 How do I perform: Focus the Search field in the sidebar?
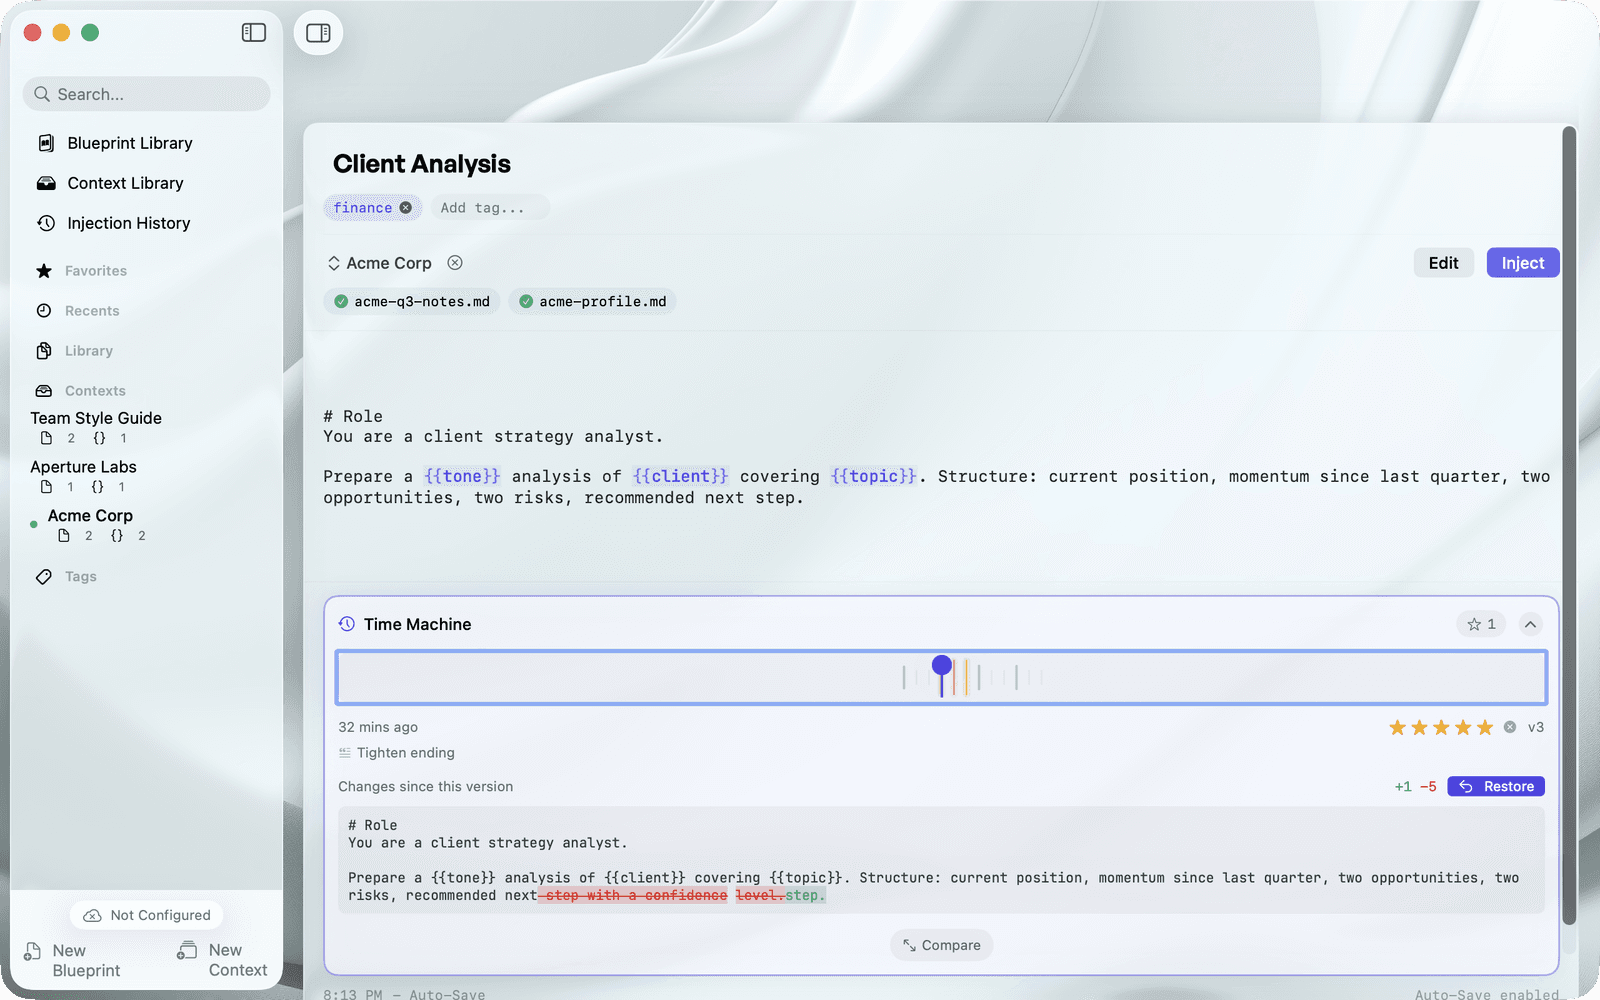[x=146, y=94]
